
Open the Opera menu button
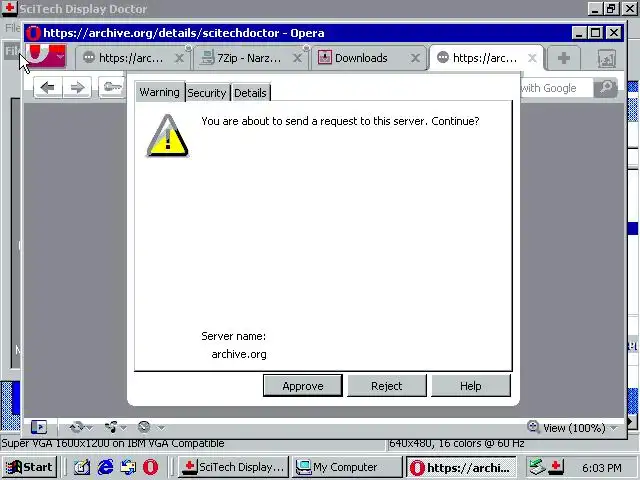[46, 56]
